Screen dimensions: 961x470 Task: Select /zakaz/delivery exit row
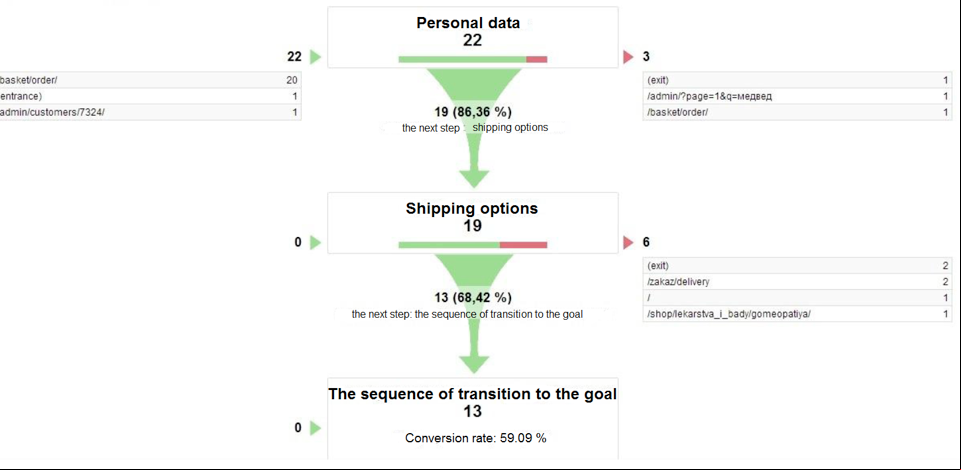(797, 282)
